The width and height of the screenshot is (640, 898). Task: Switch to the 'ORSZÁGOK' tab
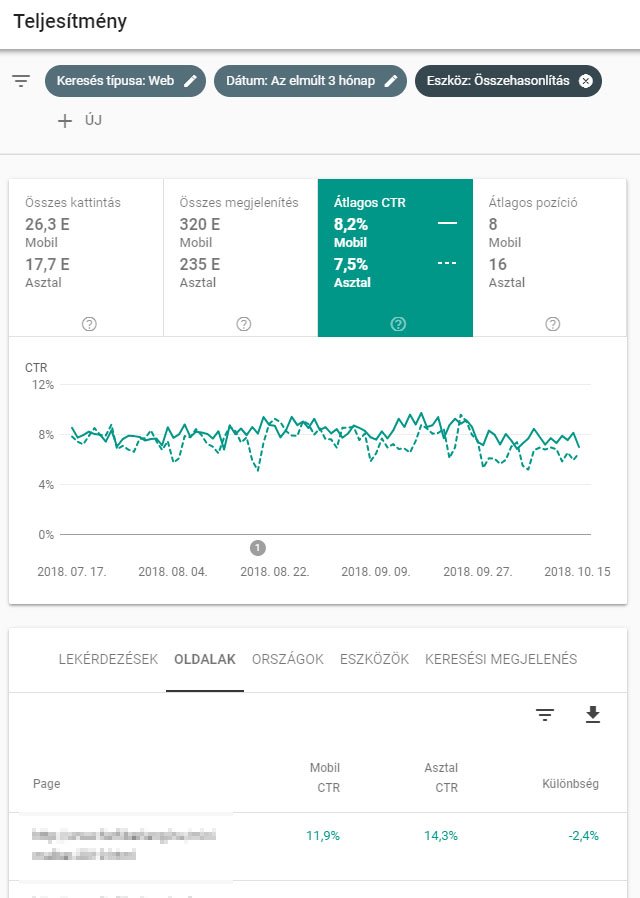[x=287, y=659]
